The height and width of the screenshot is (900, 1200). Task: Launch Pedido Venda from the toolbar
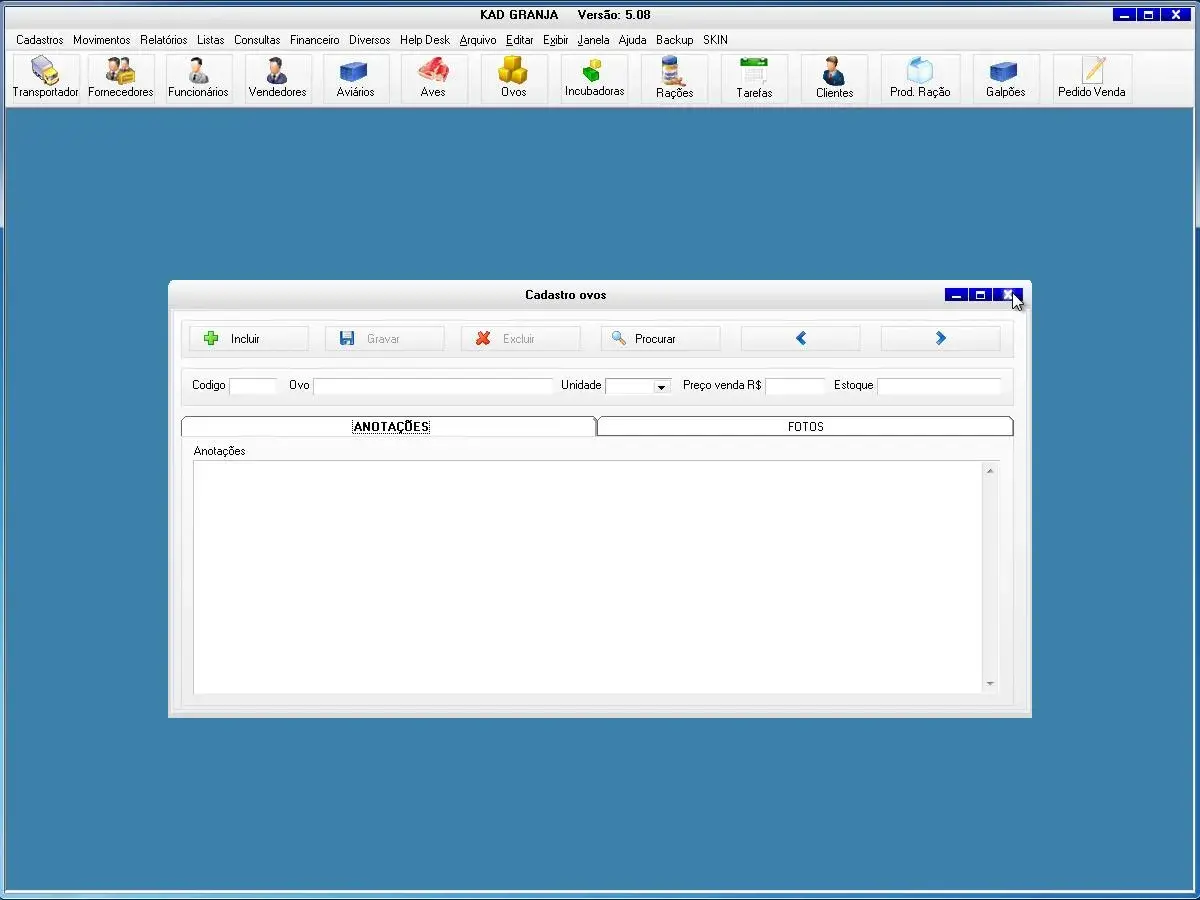coord(1092,78)
